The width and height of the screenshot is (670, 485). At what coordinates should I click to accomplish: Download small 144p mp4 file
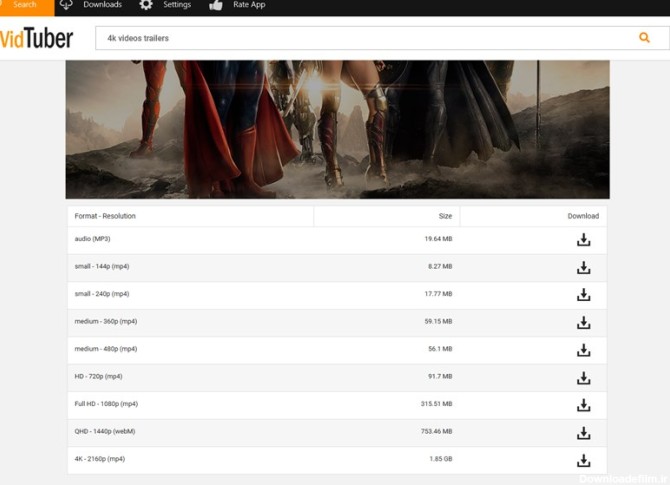coord(583,268)
